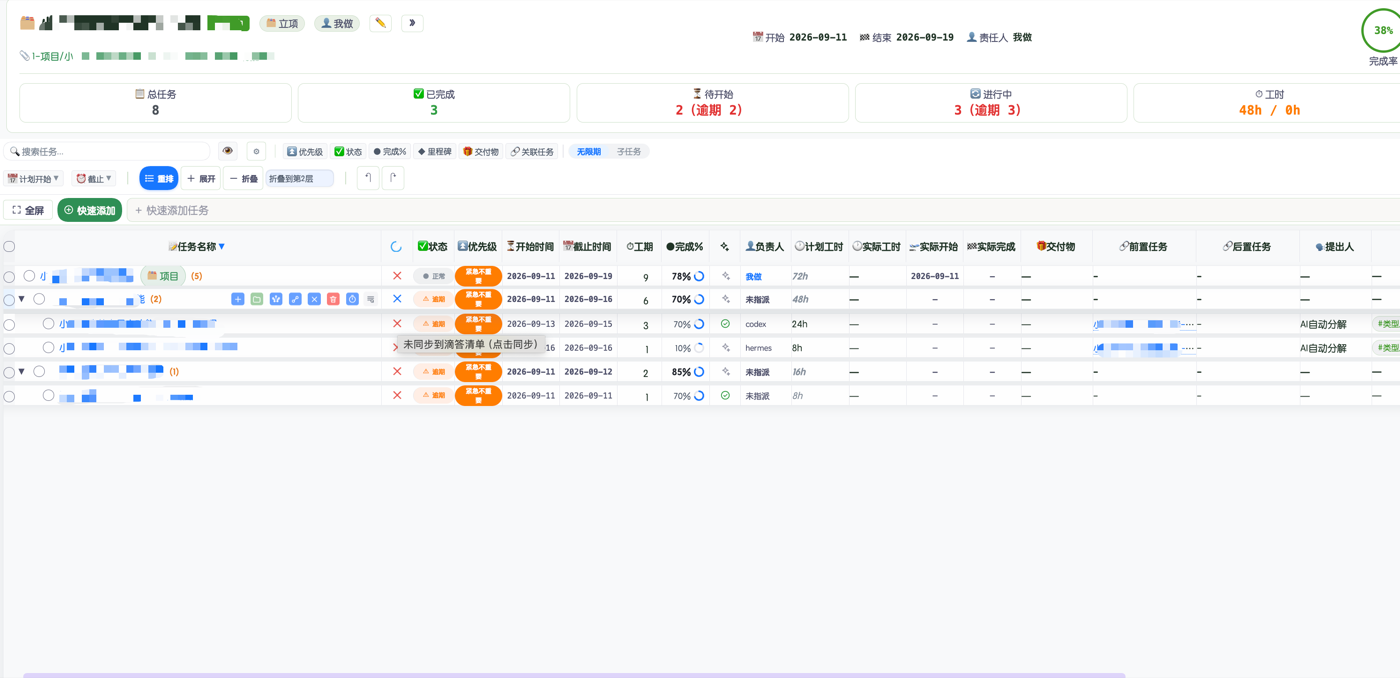Image resolution: width=1400 pixels, height=678 pixels.
Task: Toggle the eye visibility button near search
Action: (x=228, y=152)
